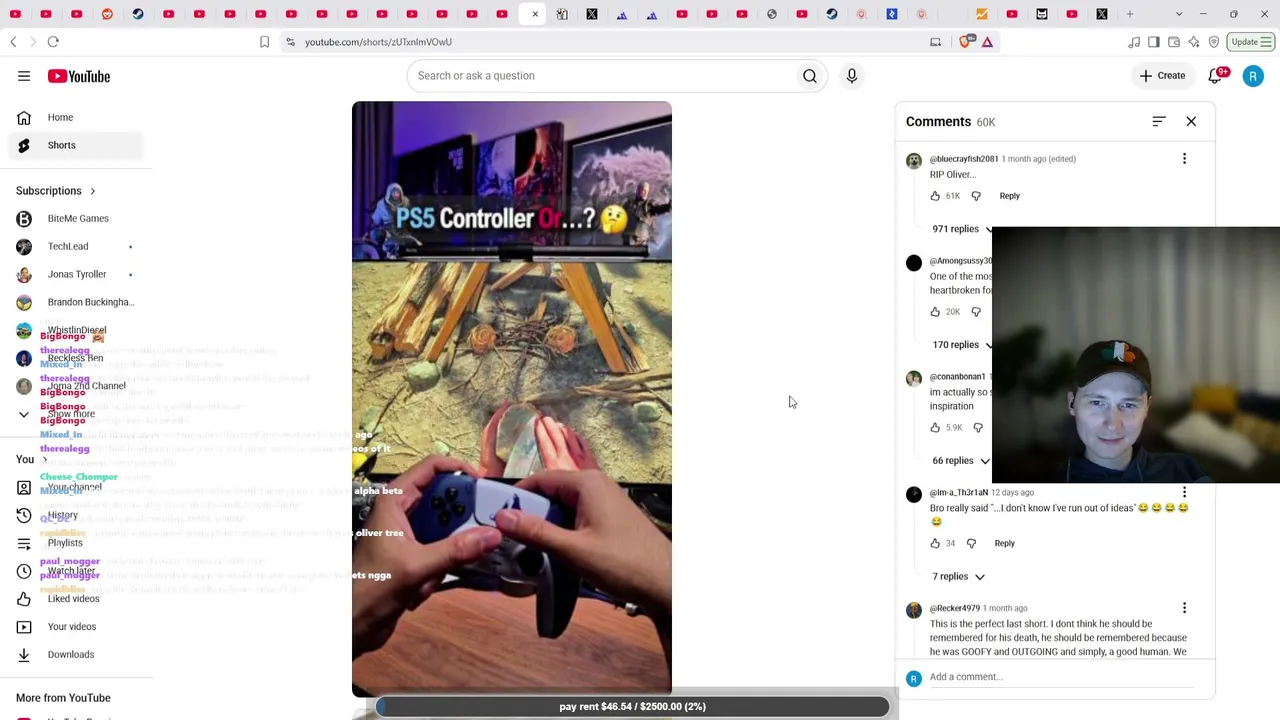Switch to the Reddit browser tab
The height and width of the screenshot is (720, 1280).
pos(107,14)
